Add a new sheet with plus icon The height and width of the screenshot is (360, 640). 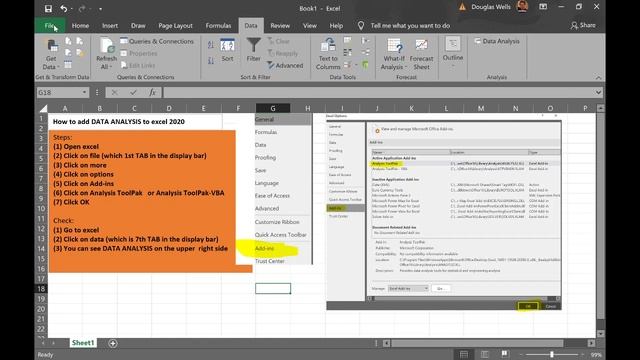pos(113,343)
